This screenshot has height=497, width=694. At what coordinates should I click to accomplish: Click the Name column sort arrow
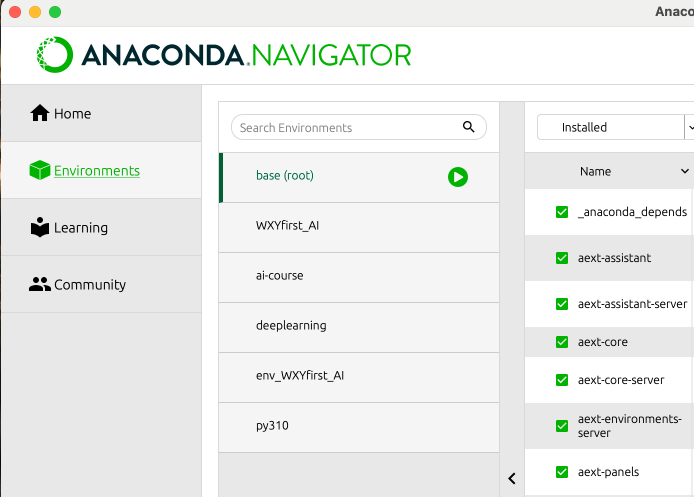(684, 171)
